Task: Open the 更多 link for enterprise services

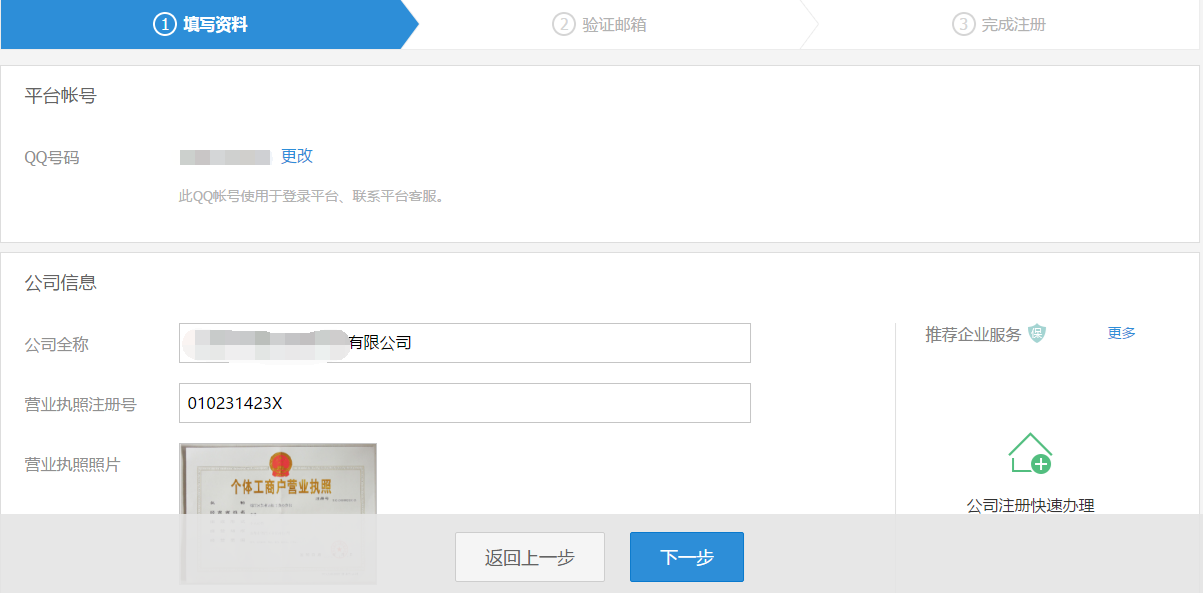Action: point(1121,333)
